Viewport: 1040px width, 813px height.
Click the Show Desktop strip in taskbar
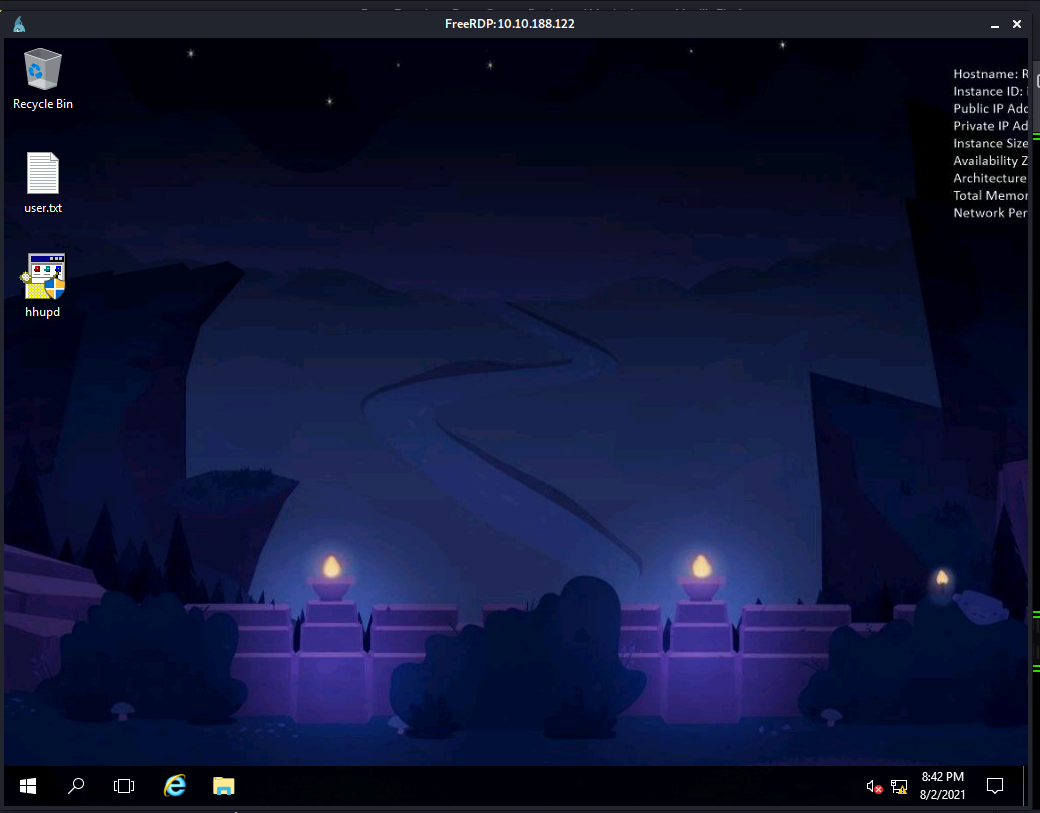tap(1025, 786)
